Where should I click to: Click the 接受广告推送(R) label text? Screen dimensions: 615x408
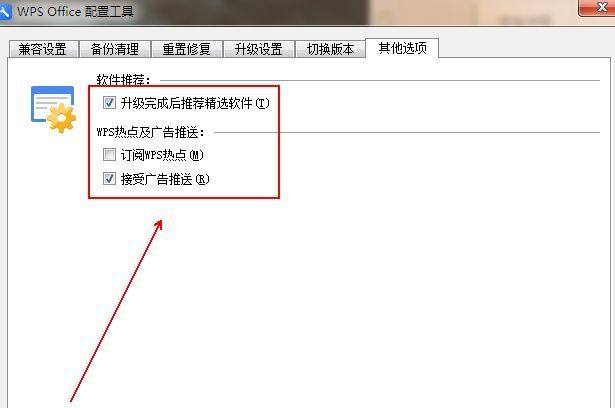point(165,179)
